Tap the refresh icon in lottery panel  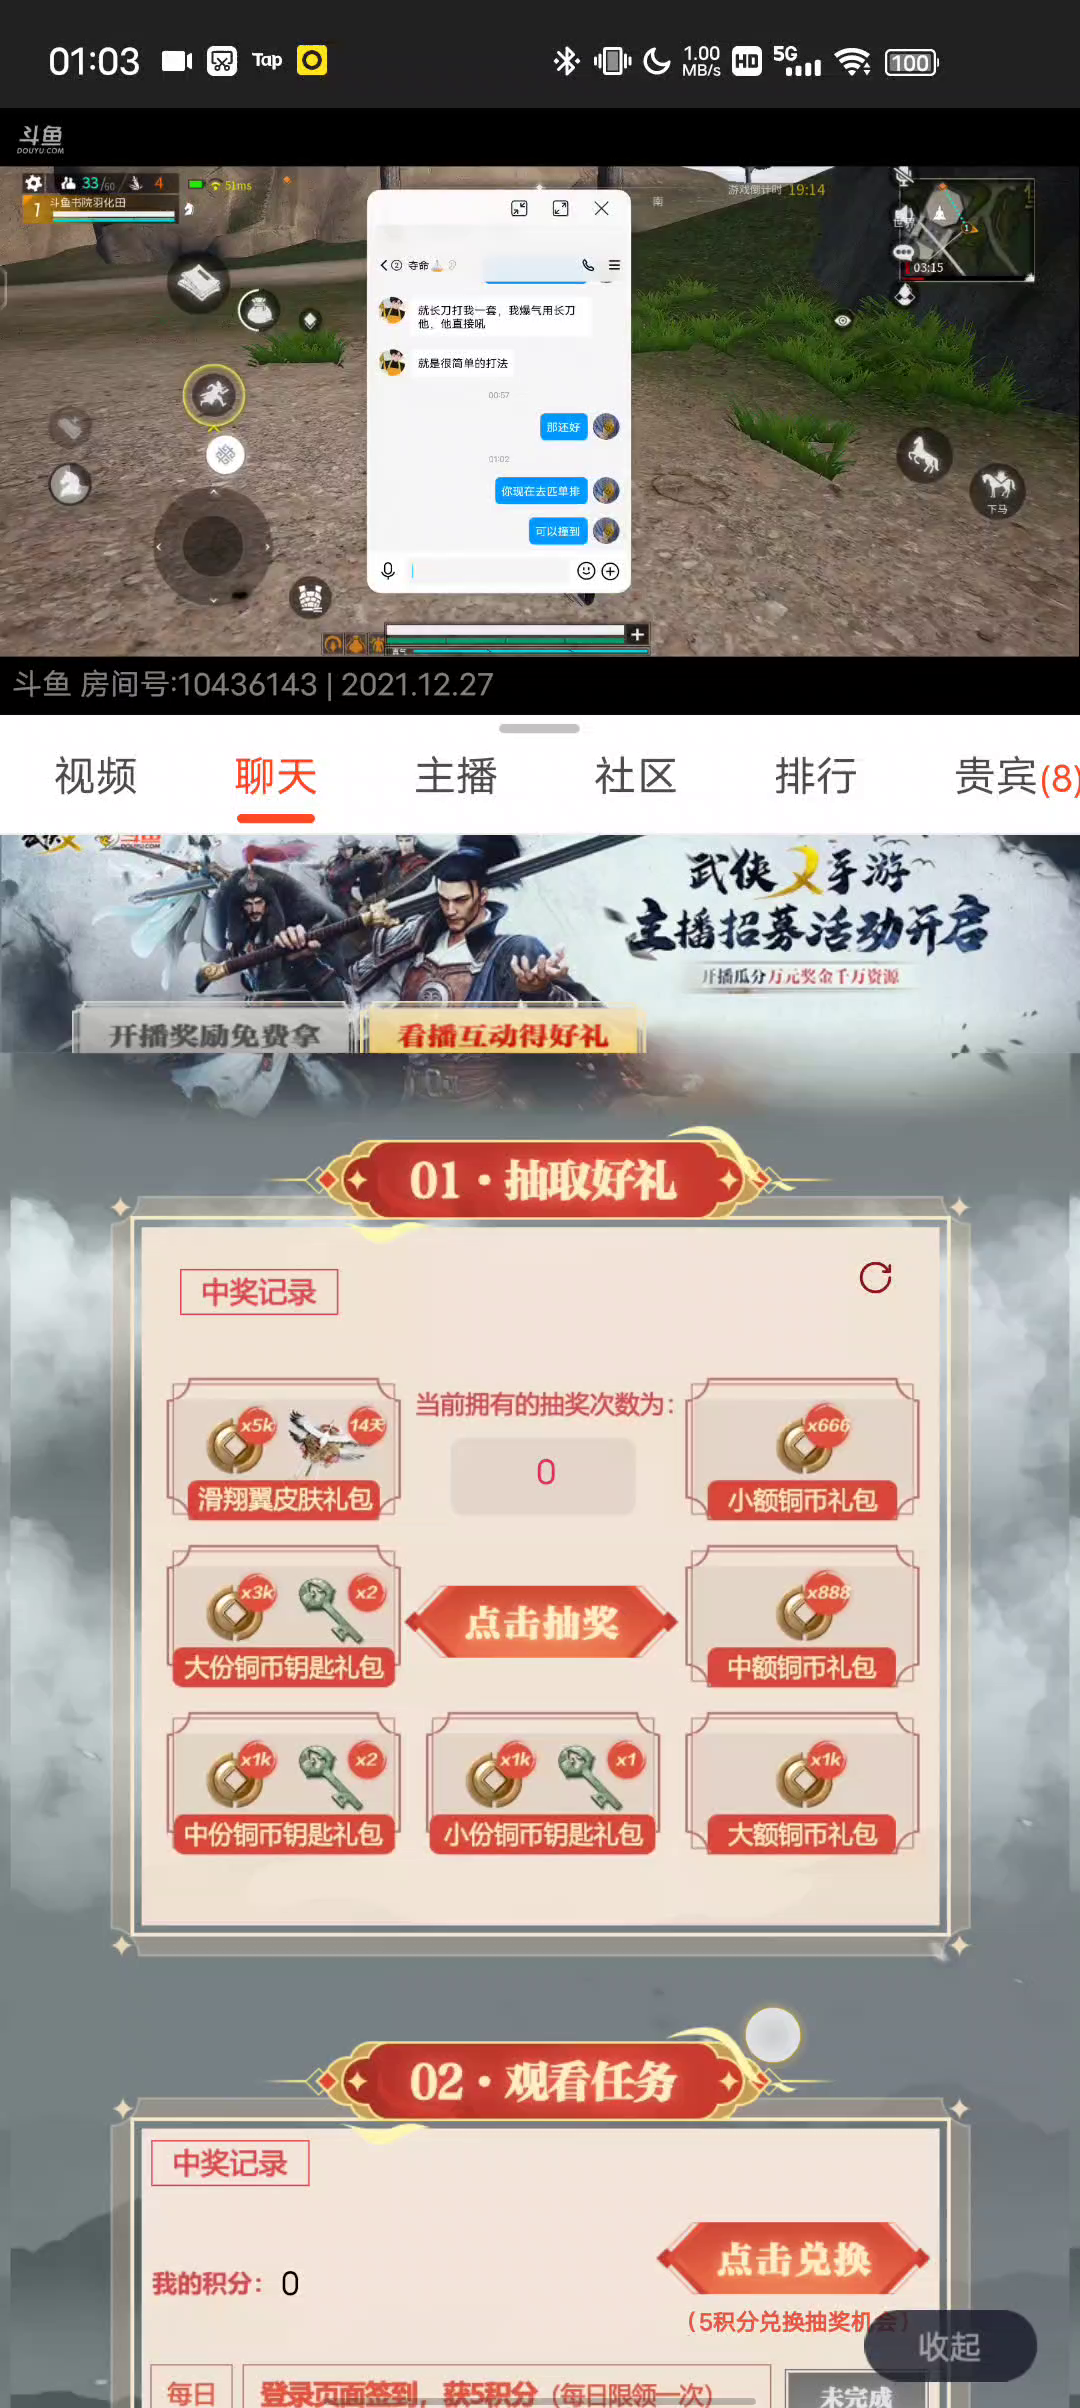875,1277
